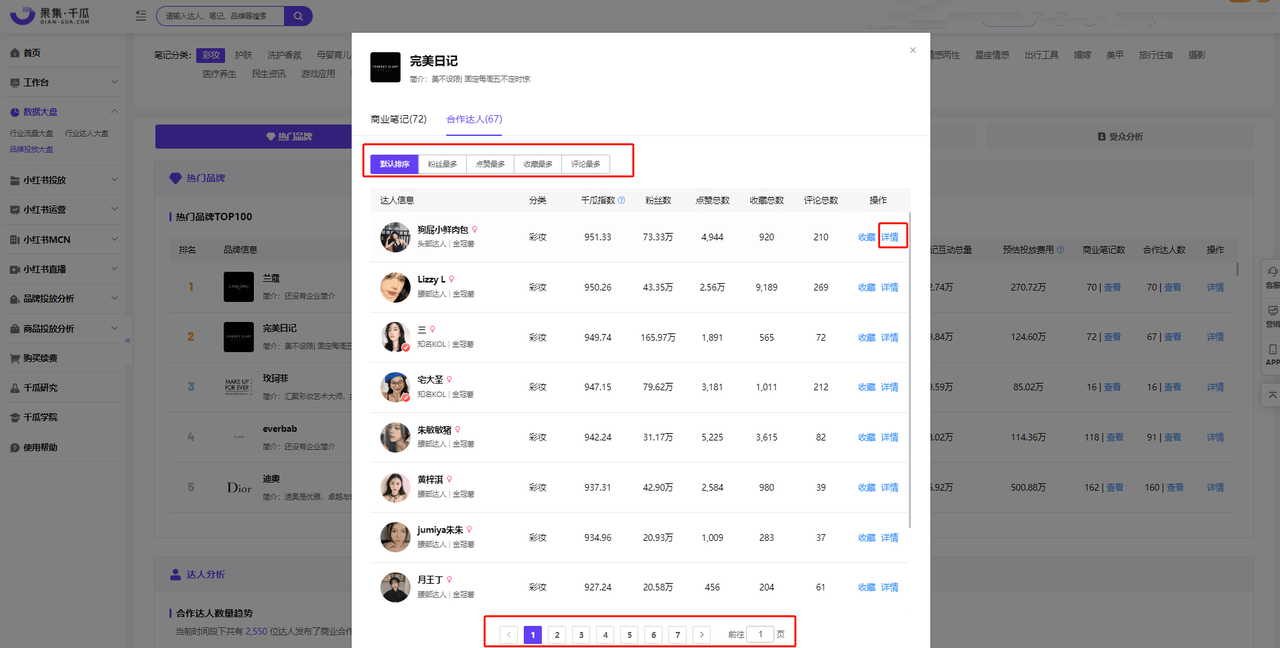Click avatar of Lizzy L
Image resolution: width=1280 pixels, height=648 pixels.
[395, 287]
